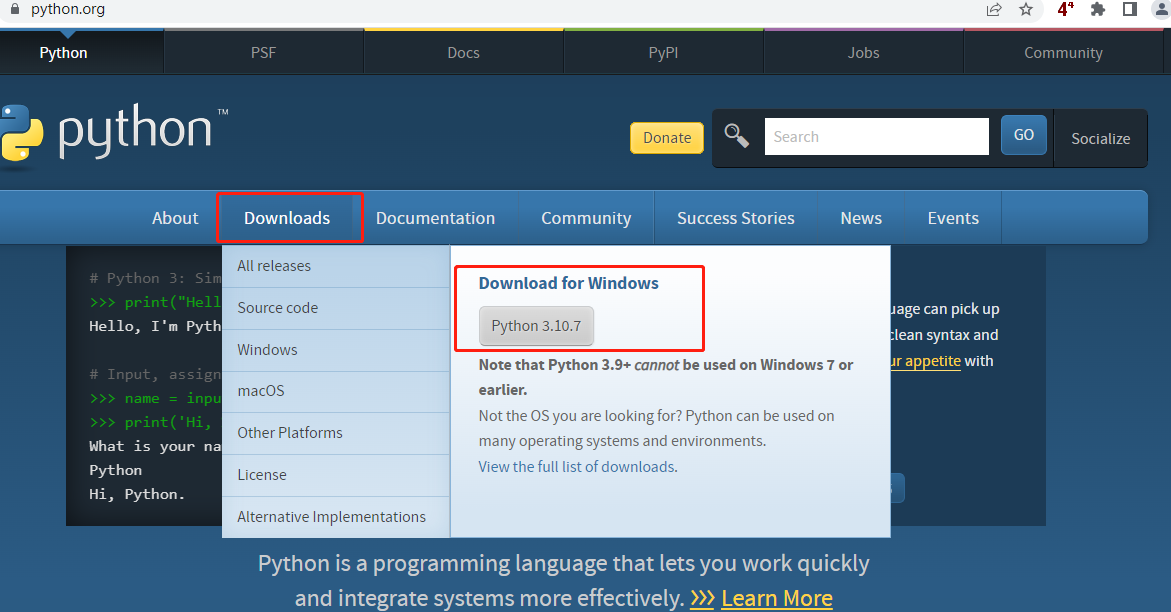Select Source code in Downloads dropdown

(335, 308)
